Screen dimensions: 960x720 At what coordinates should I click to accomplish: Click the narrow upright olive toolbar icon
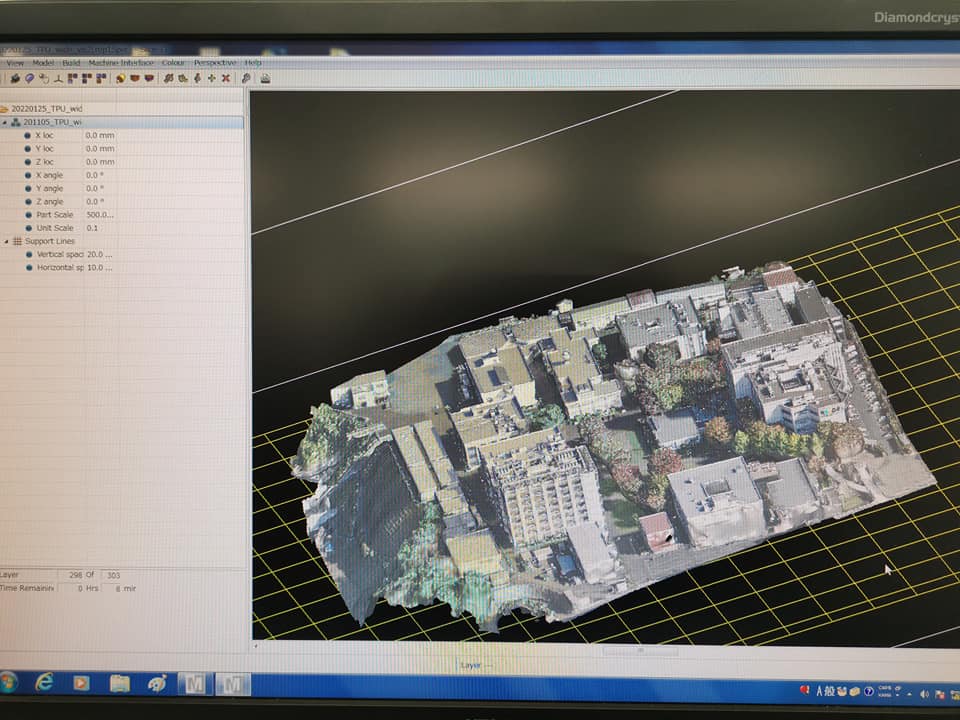click(x=197, y=78)
